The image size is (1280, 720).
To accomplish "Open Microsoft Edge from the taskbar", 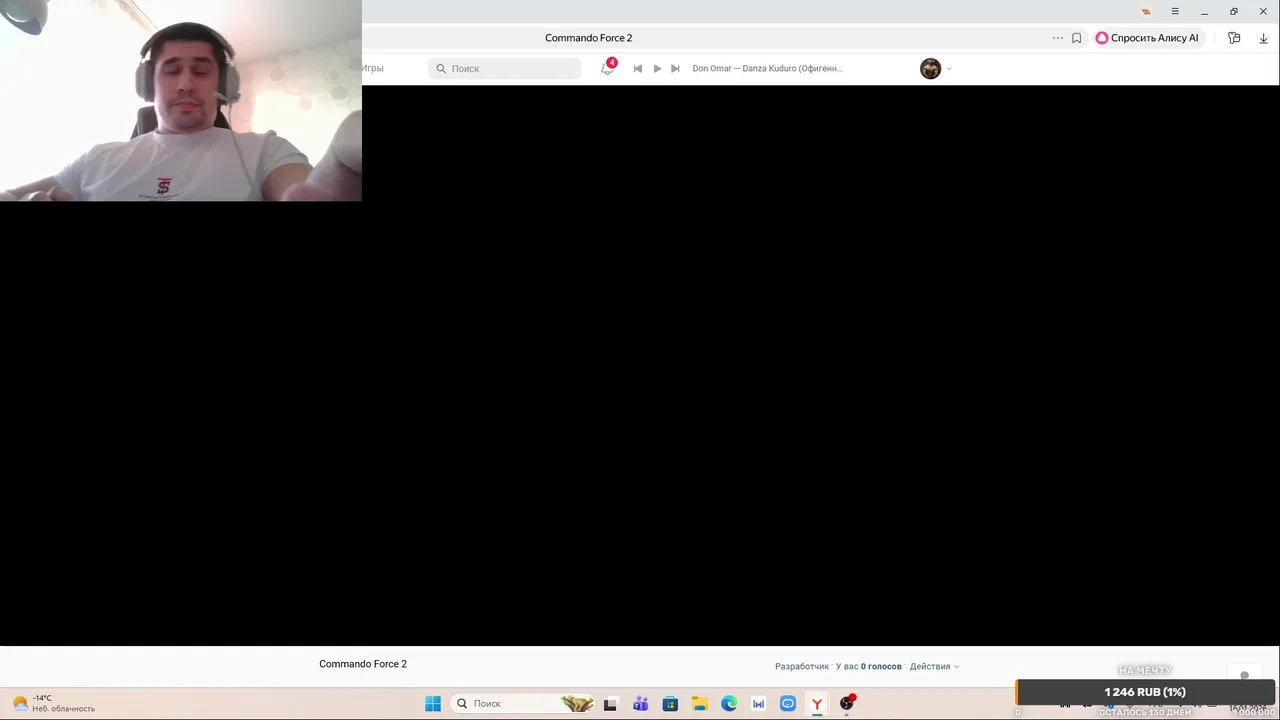I will 729,703.
